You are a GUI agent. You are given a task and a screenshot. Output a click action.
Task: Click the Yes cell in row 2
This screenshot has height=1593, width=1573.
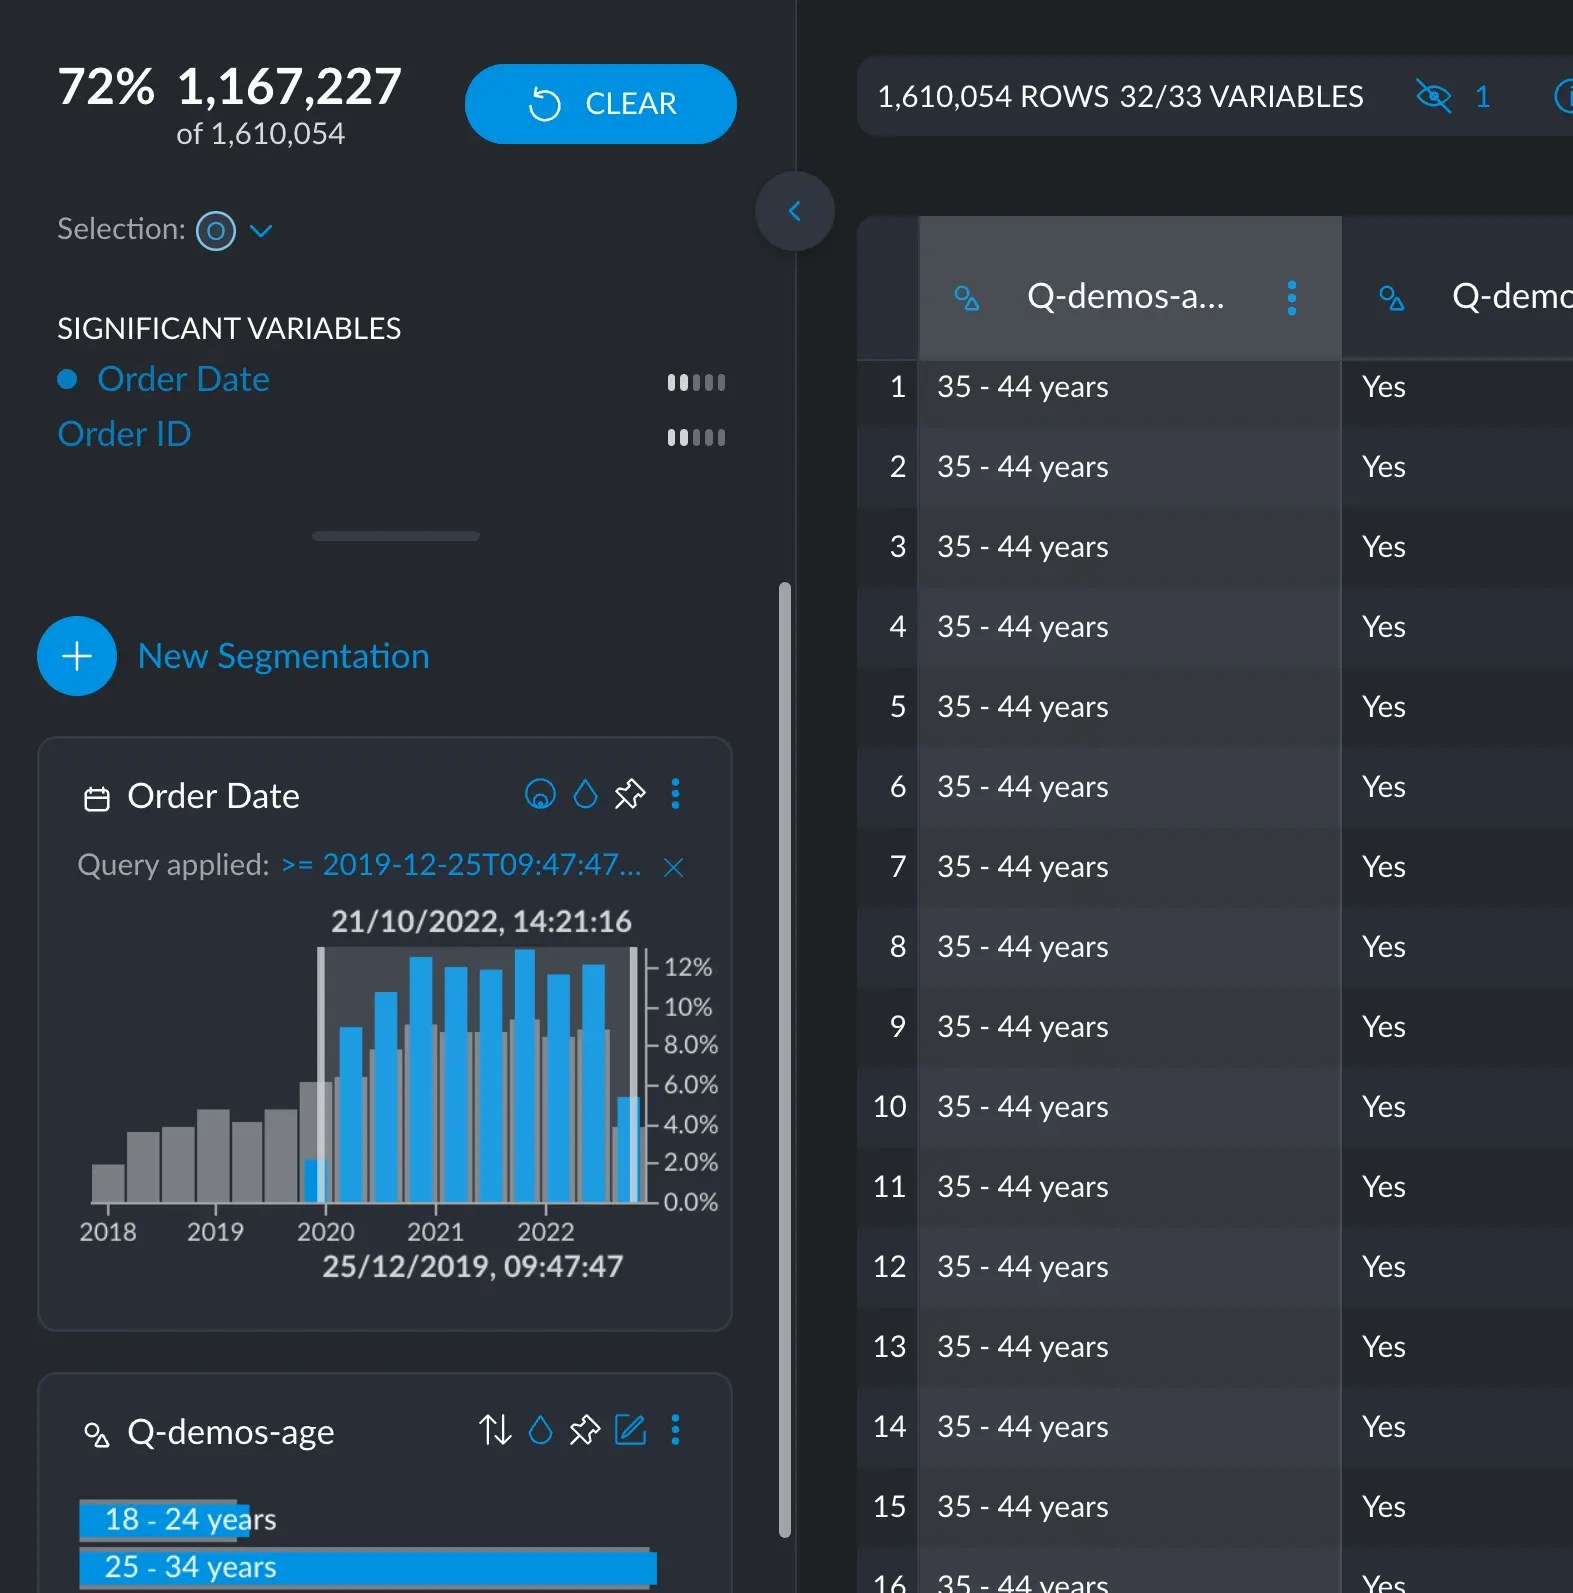[x=1458, y=467]
